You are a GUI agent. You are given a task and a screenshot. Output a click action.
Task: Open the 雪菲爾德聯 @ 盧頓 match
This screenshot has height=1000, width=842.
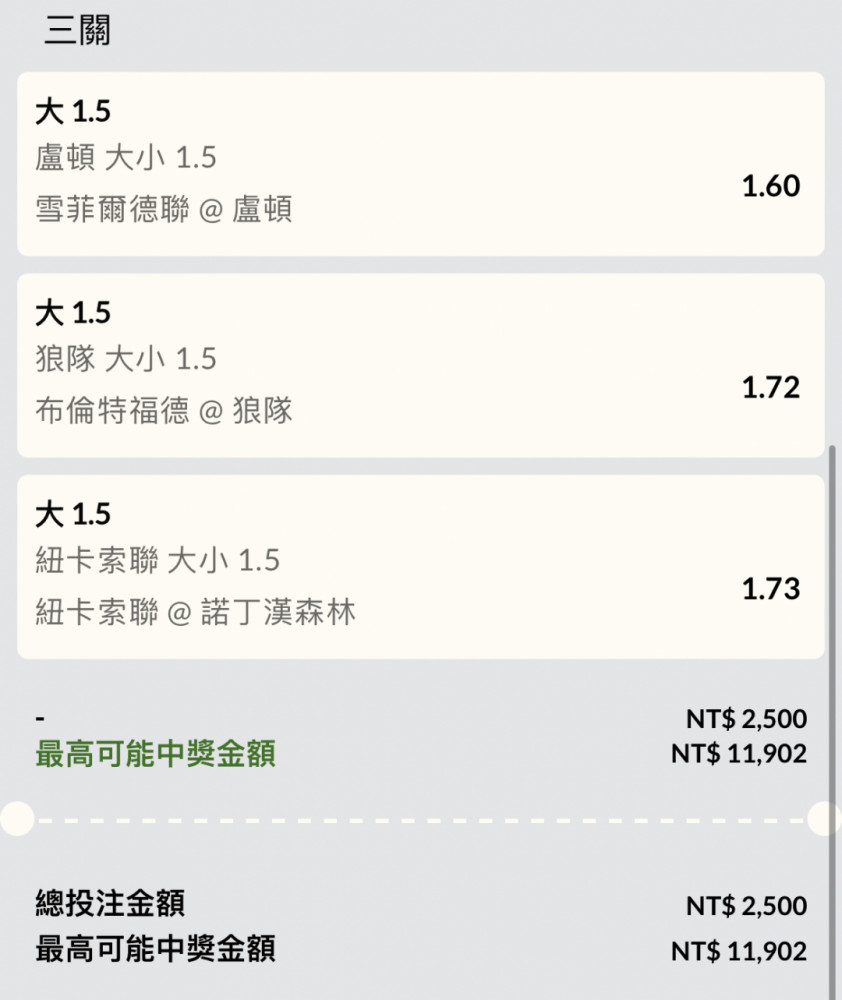(164, 211)
